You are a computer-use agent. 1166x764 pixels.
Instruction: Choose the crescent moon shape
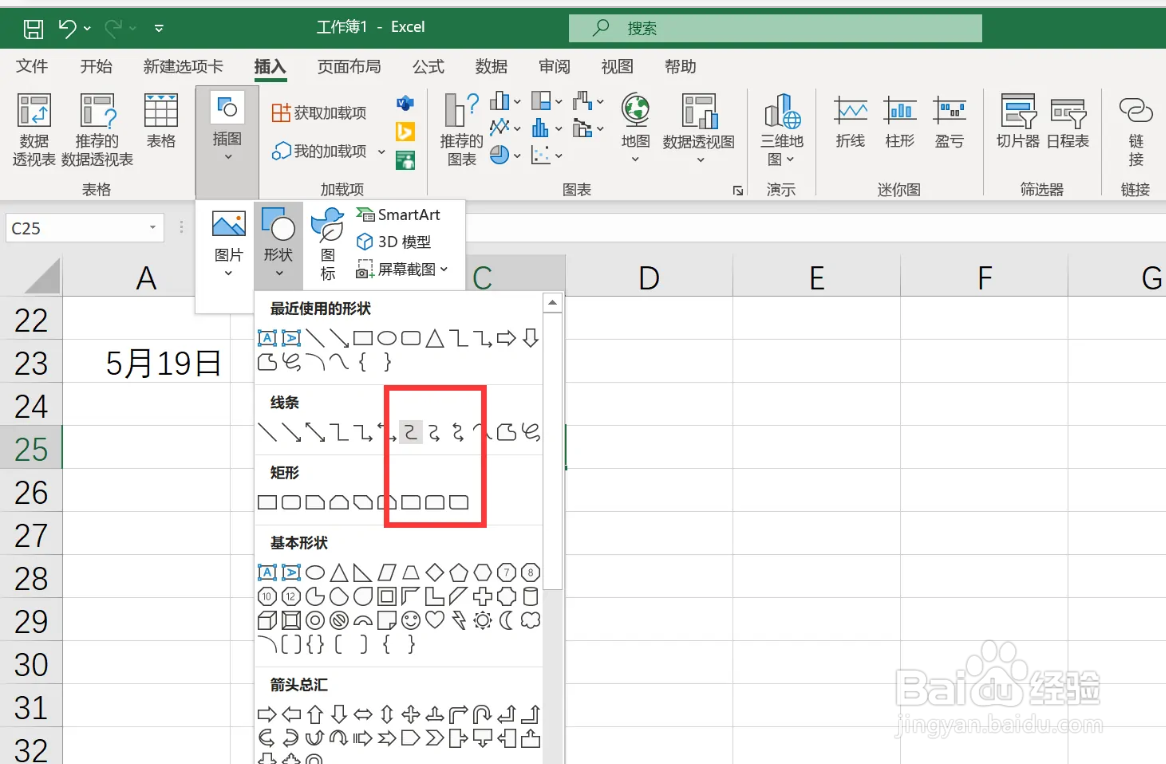(x=506, y=620)
